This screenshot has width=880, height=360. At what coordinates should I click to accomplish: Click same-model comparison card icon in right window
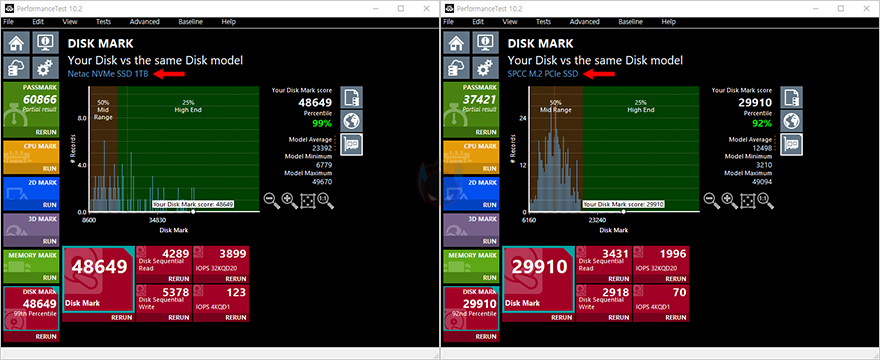tap(791, 144)
